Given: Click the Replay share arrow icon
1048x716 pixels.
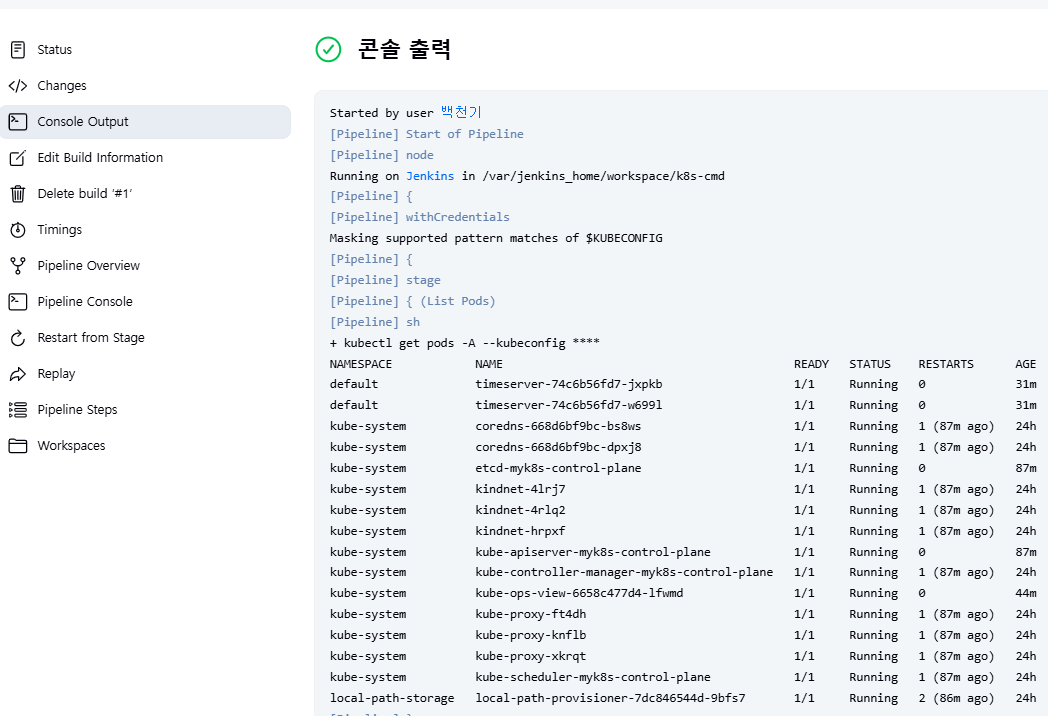Looking at the screenshot, I should 18,374.
